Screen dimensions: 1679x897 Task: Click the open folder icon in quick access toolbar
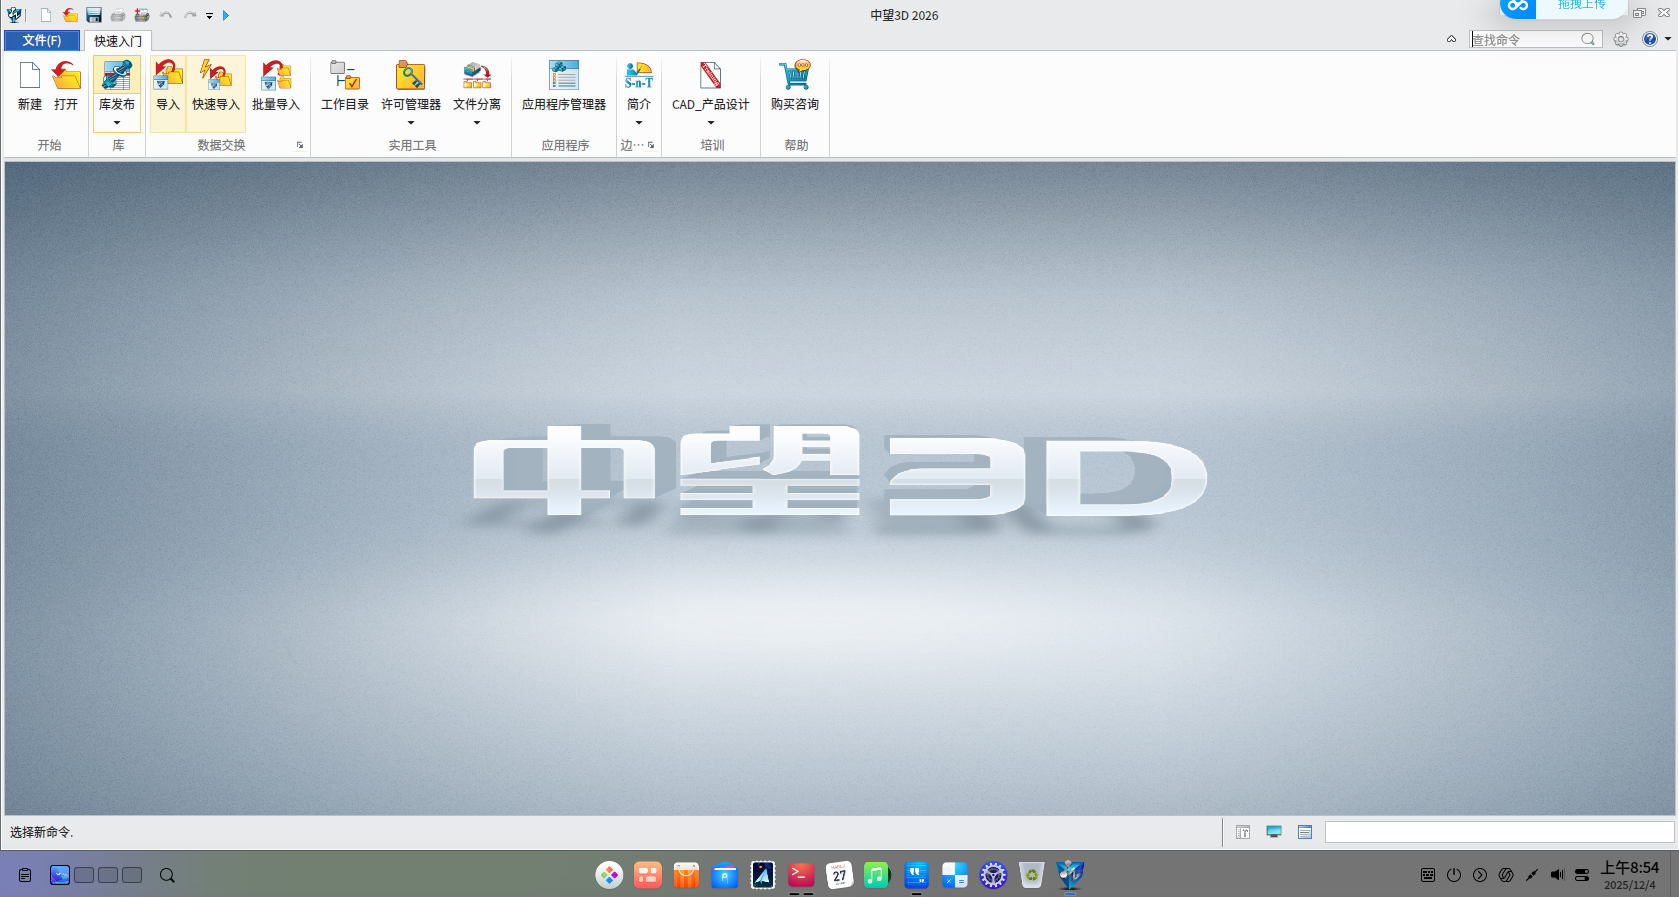pos(70,15)
